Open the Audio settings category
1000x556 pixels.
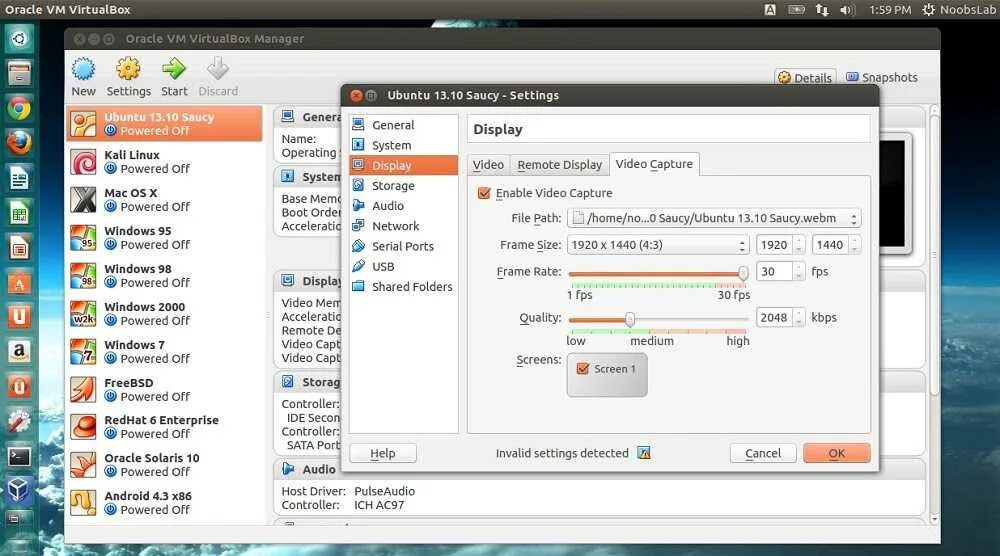[403, 206]
